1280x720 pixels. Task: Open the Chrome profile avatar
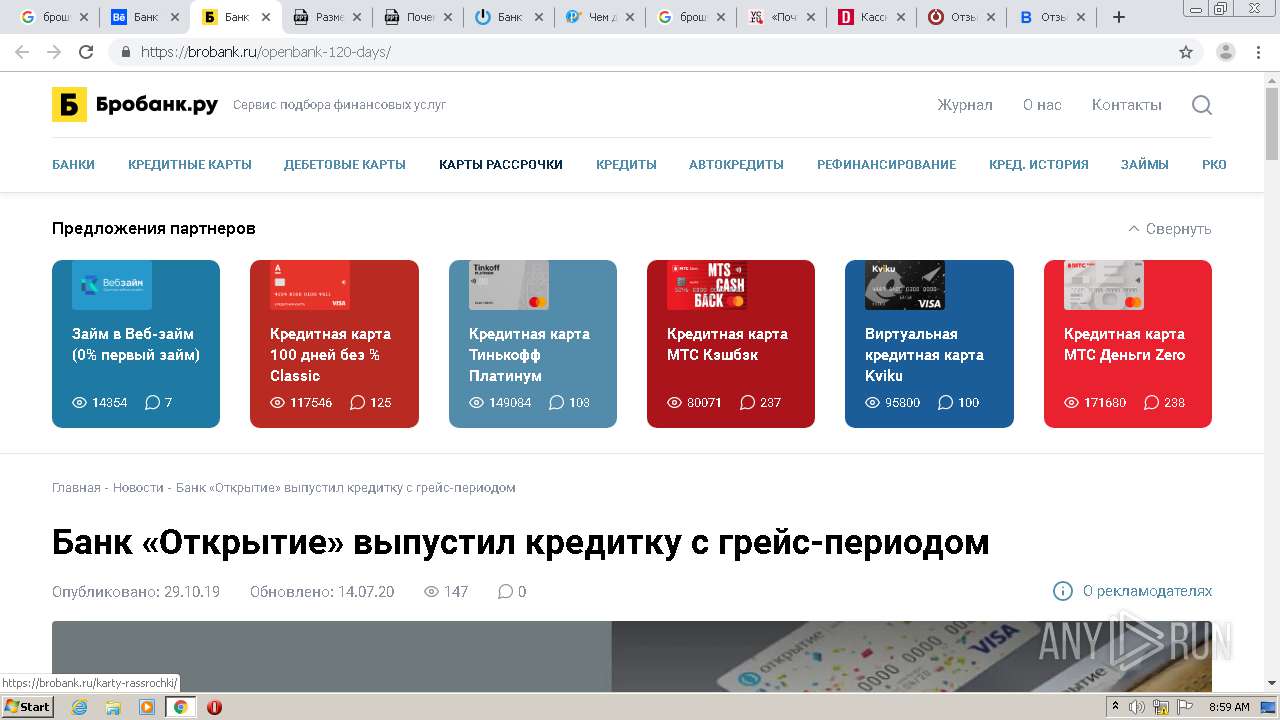point(1226,52)
